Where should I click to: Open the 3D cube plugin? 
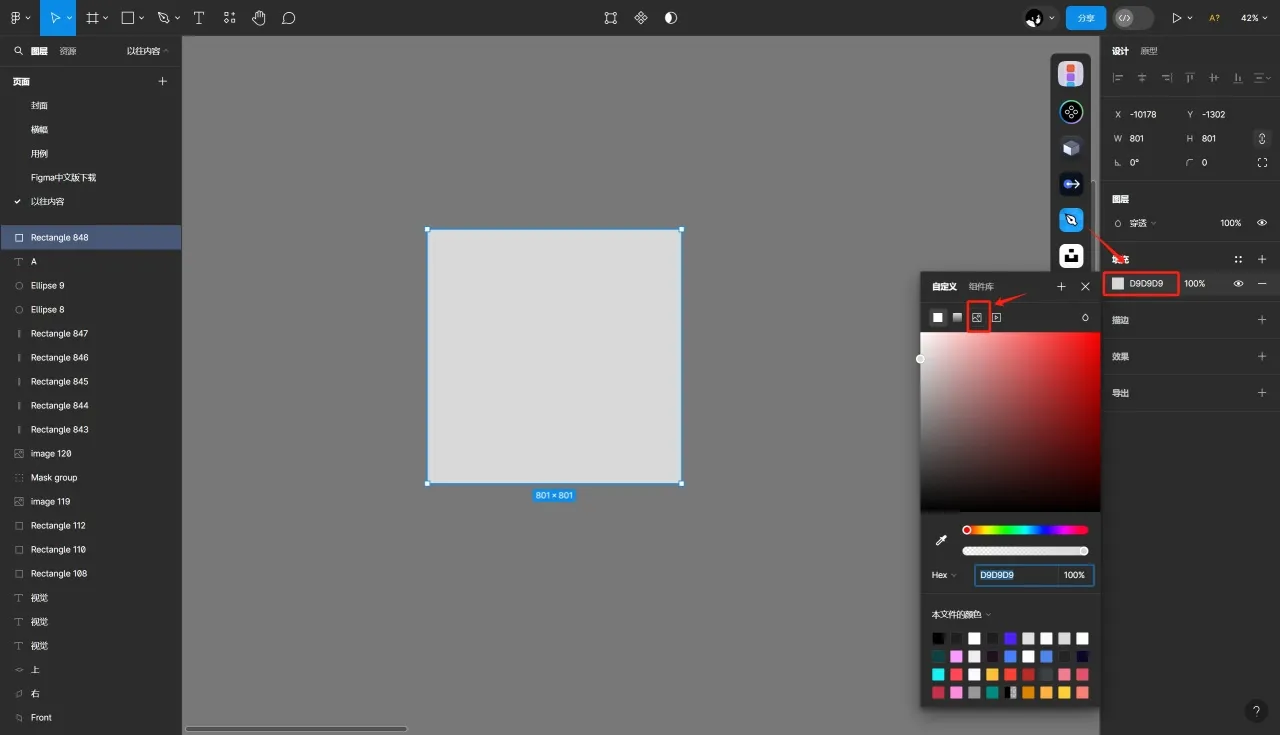coord(1071,148)
